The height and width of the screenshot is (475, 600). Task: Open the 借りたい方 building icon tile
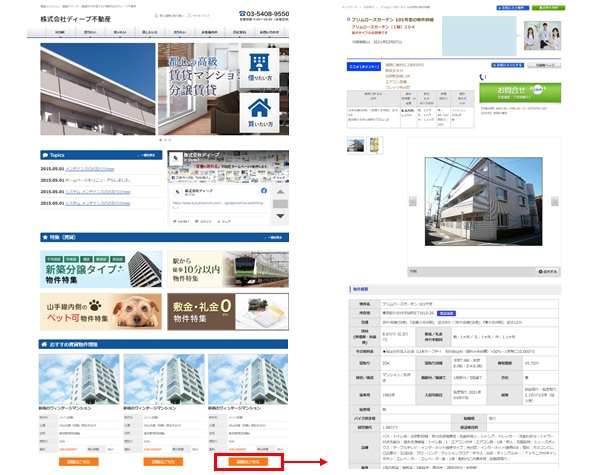coord(259,67)
